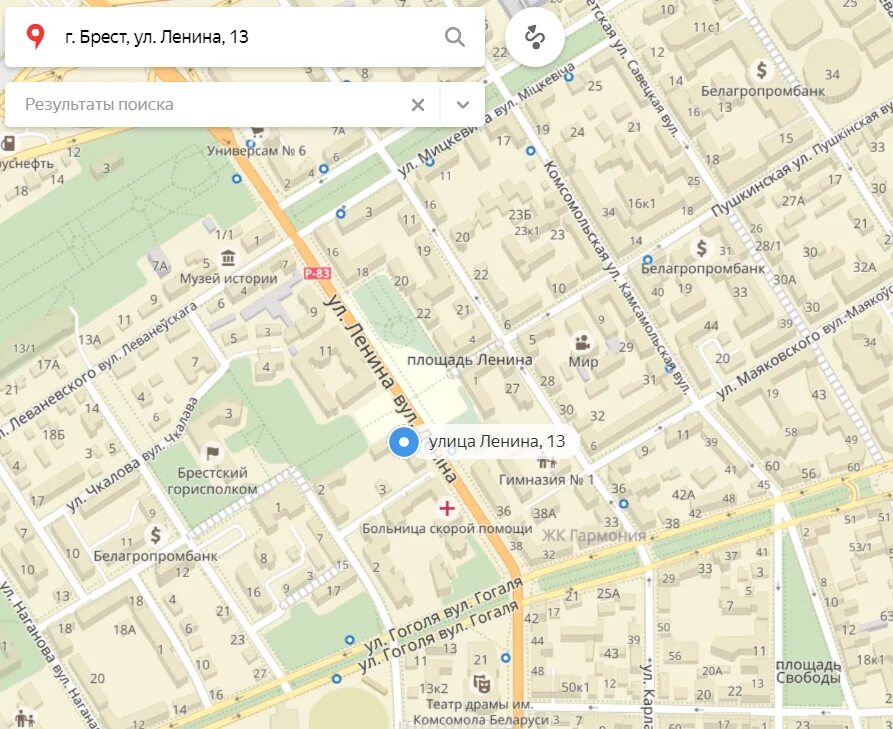Click the Белагропромбанк dollar icon on Пушкинская
Viewport: 893px width, 729px height.
(x=702, y=248)
